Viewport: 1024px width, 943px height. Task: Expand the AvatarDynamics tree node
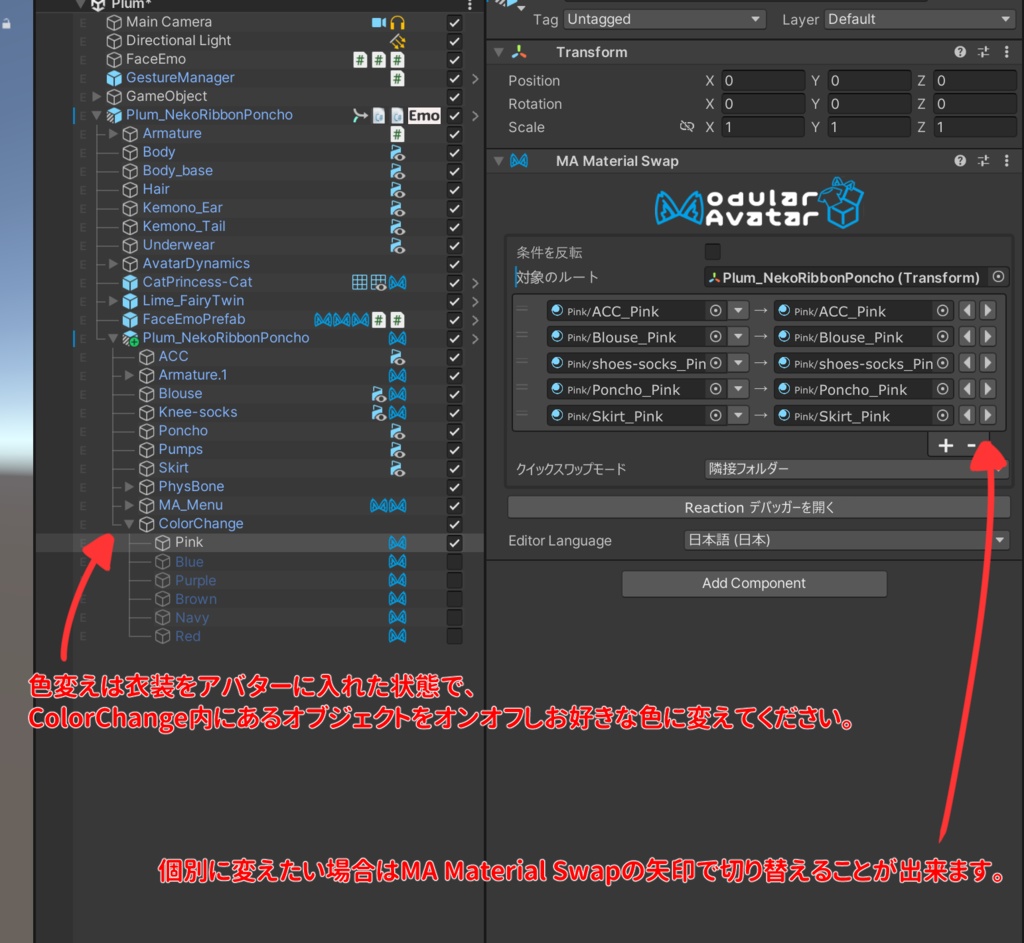pos(113,264)
